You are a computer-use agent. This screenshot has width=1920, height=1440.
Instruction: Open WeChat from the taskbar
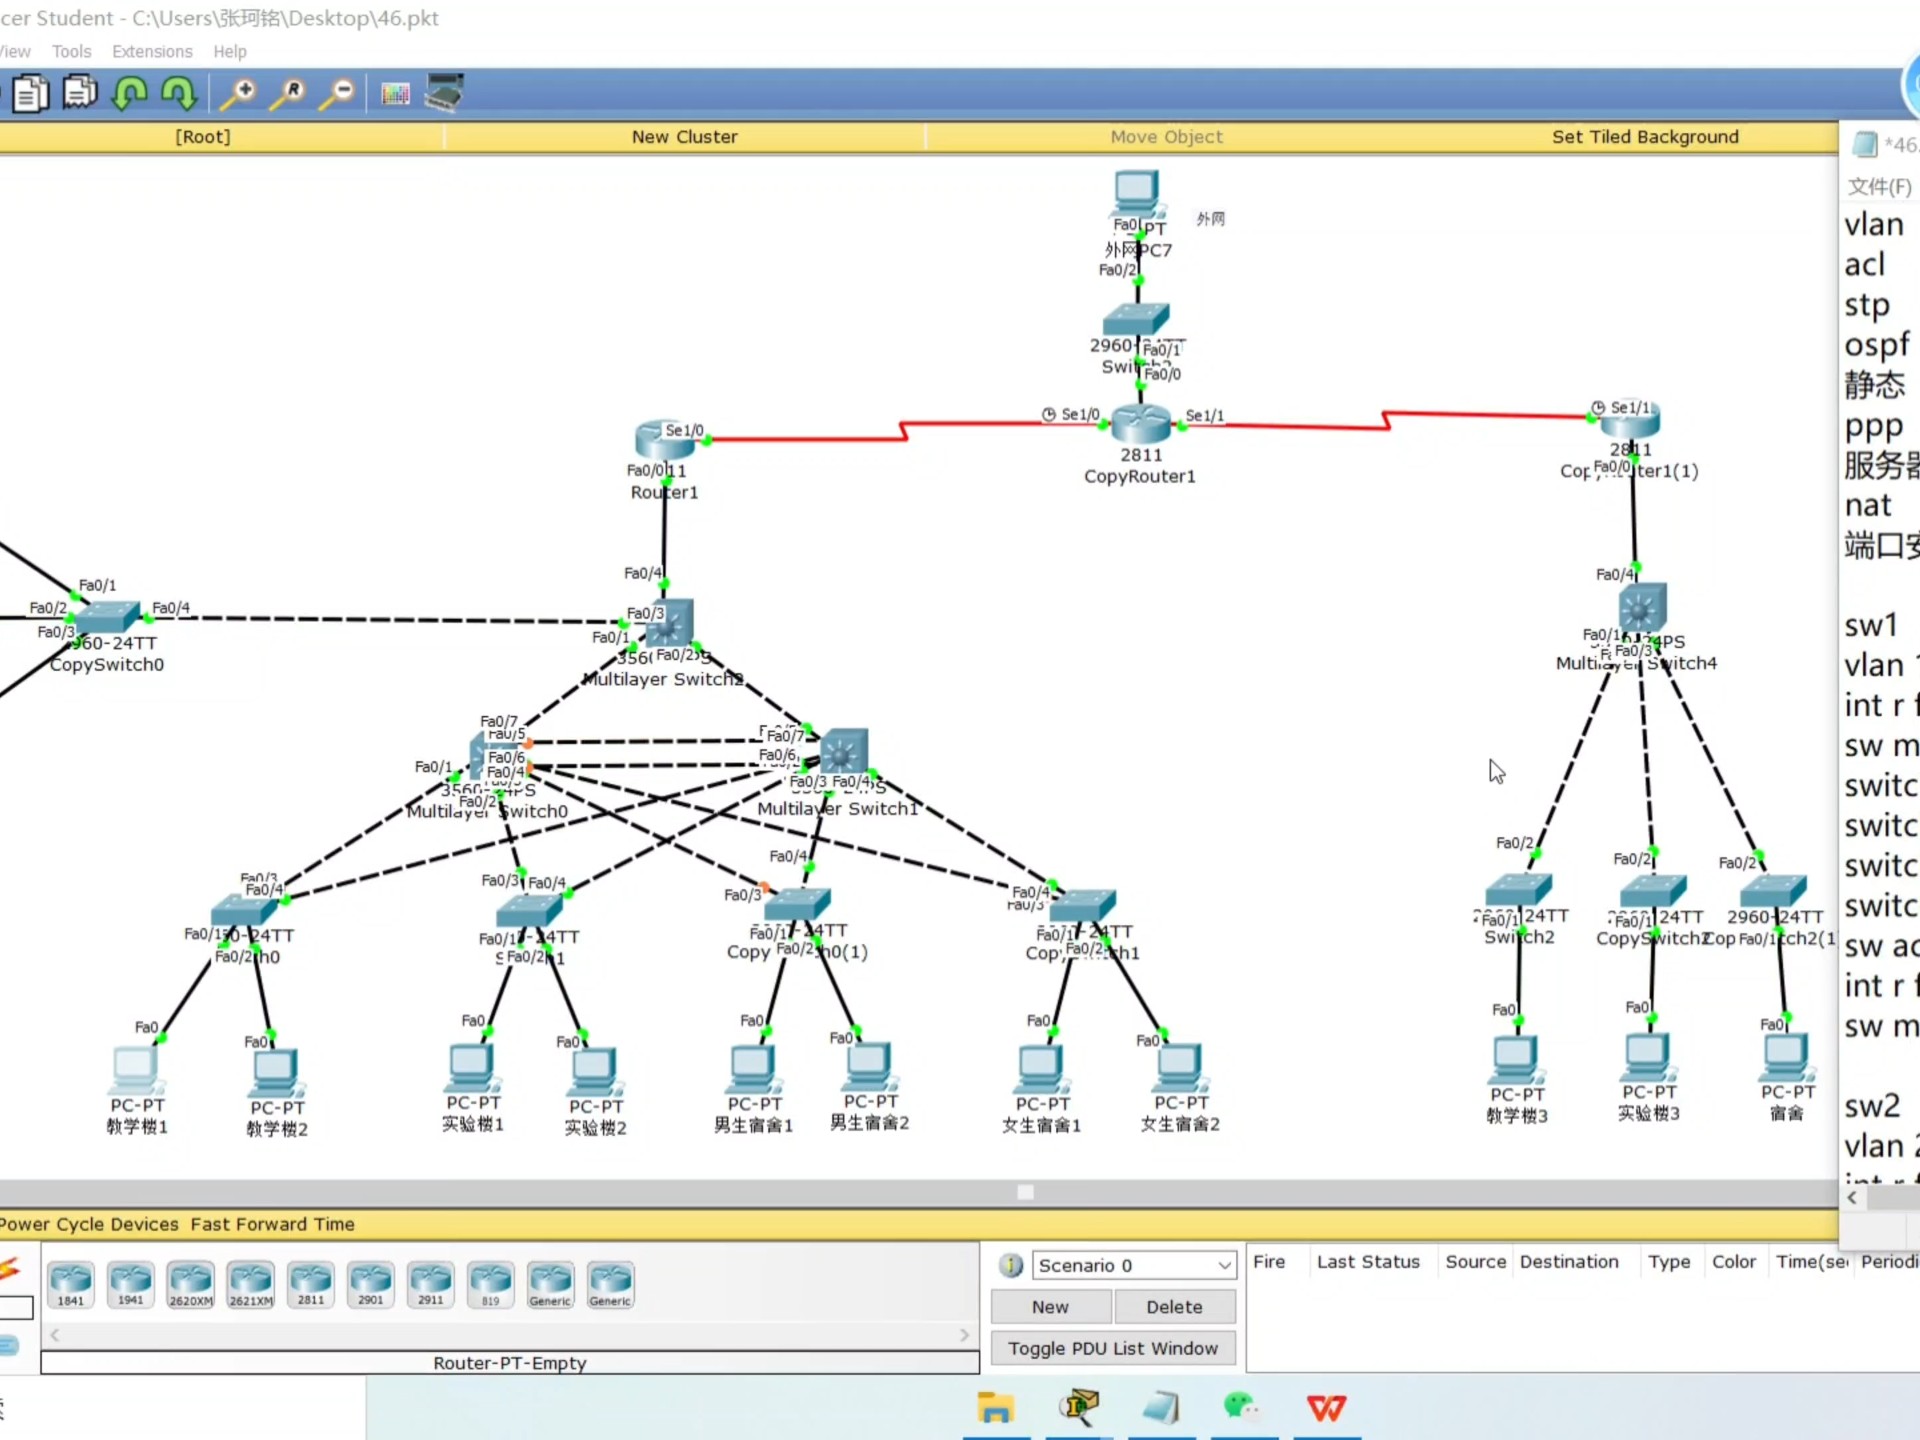click(x=1241, y=1407)
